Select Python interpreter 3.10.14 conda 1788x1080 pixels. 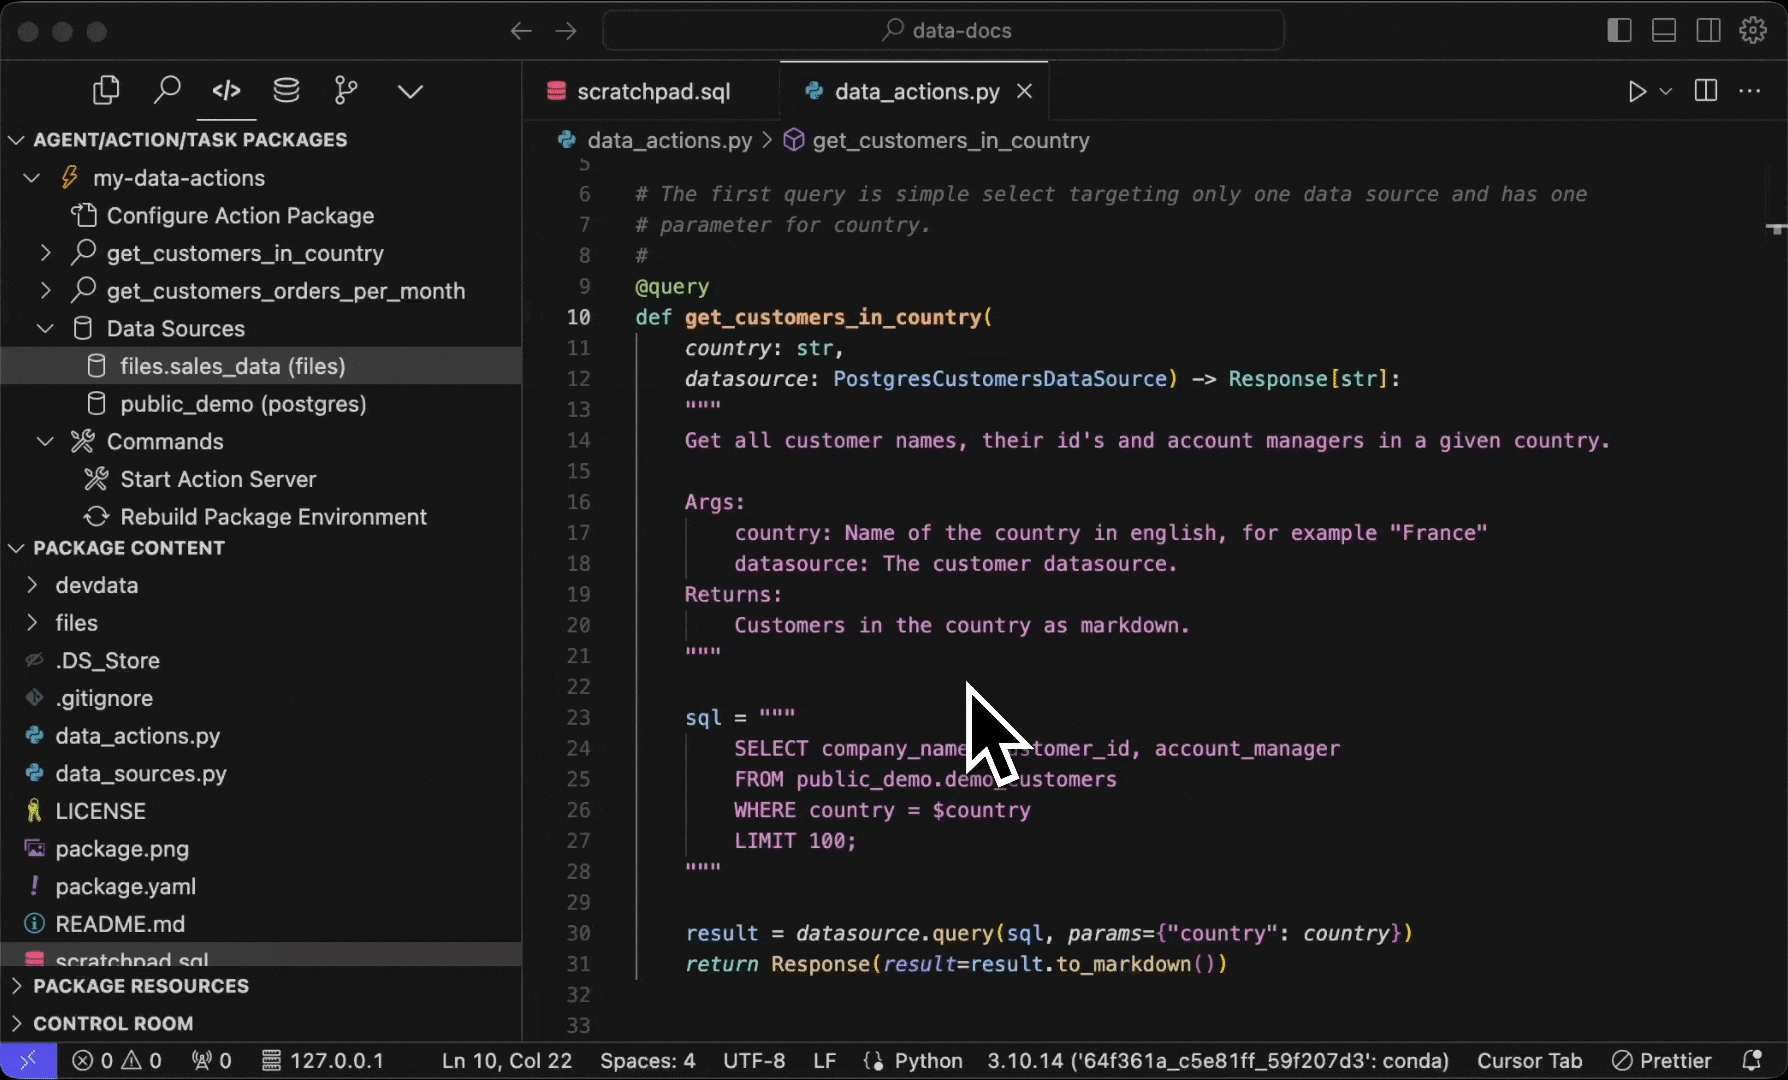[x=1218, y=1061]
